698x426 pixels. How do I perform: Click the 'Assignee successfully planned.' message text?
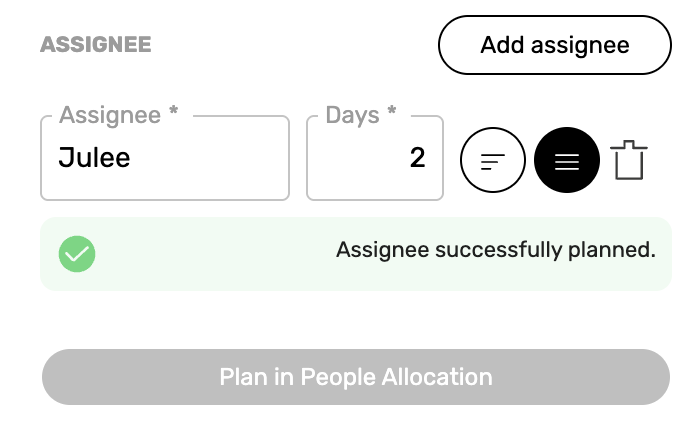pos(496,250)
